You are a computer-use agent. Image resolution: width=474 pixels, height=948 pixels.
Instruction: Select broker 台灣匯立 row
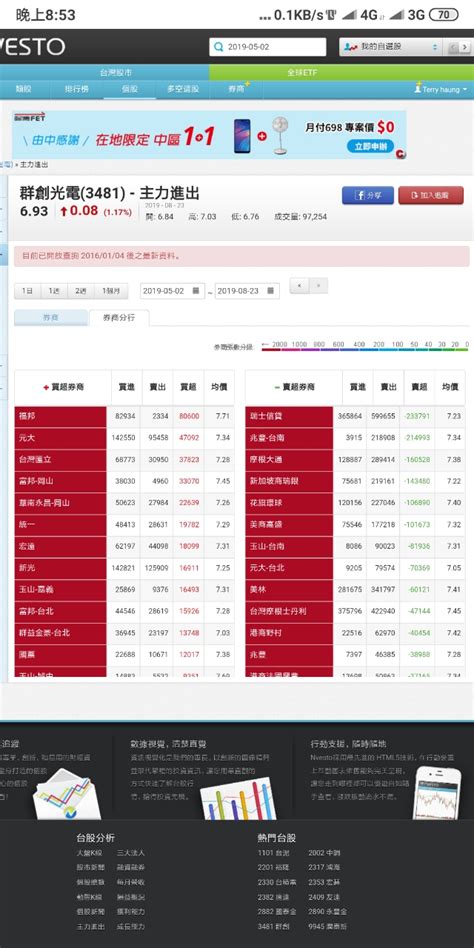pos(60,459)
